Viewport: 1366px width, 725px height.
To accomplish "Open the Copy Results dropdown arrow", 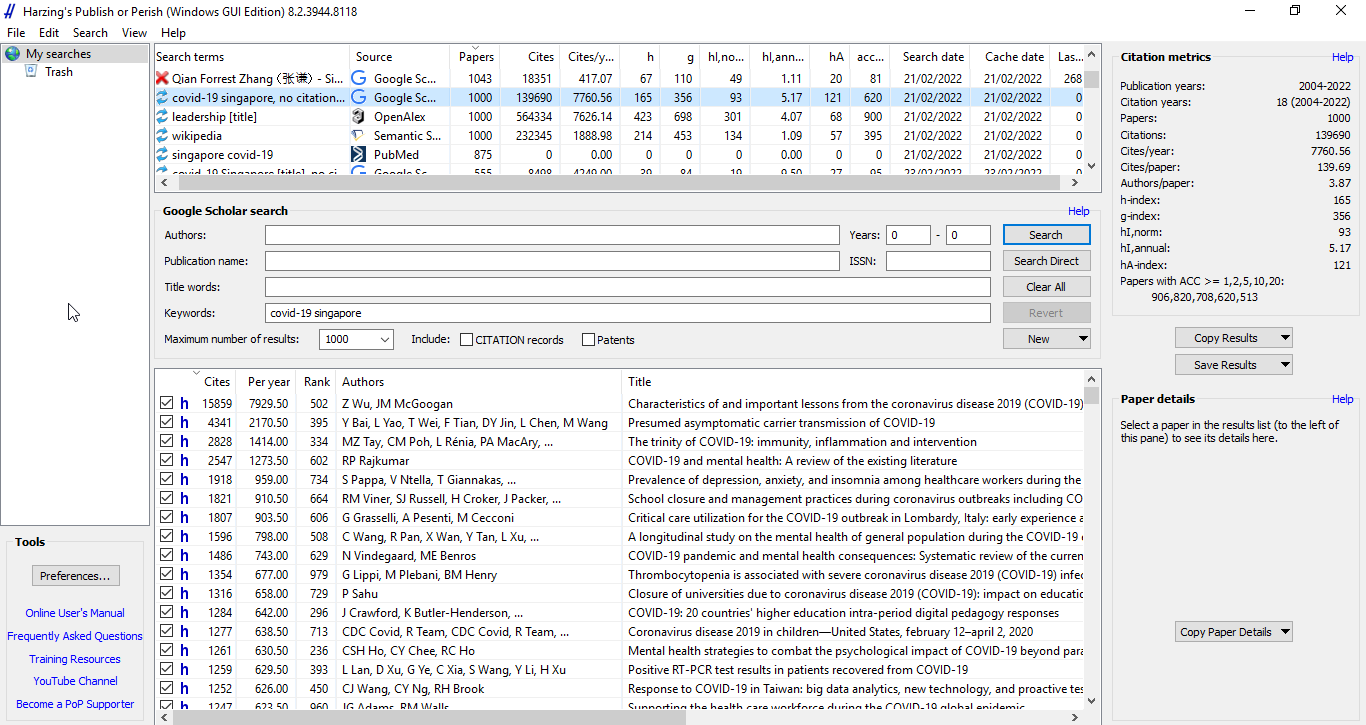I will (x=1285, y=338).
